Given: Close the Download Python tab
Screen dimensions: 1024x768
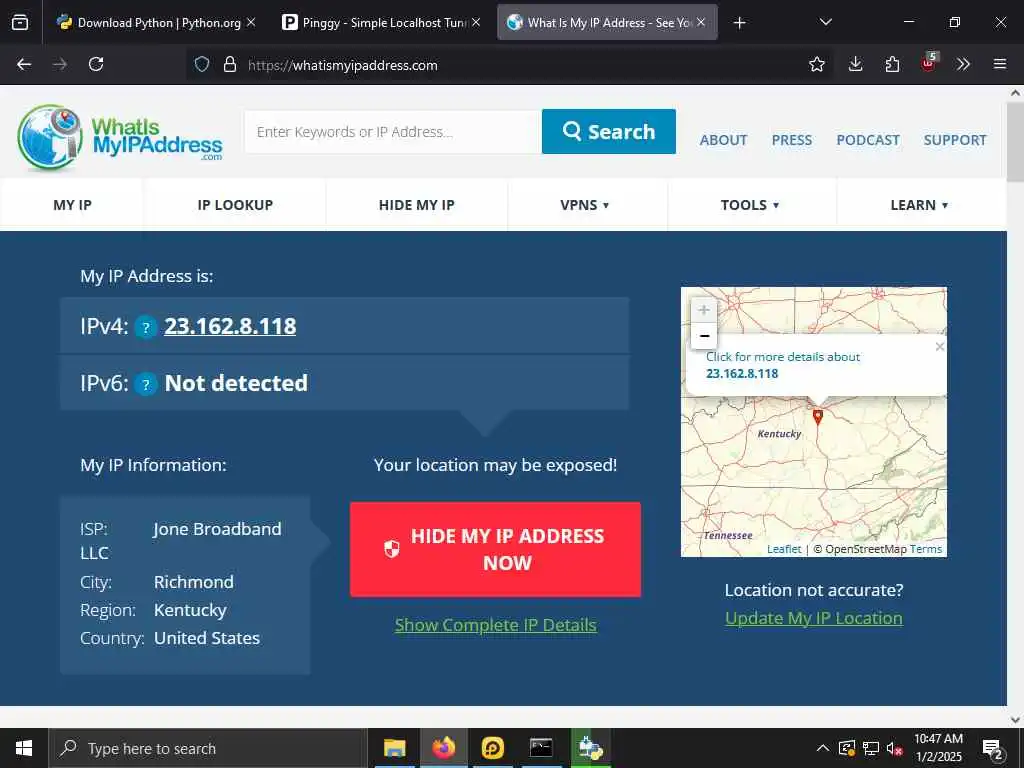Looking at the screenshot, I should coord(251,22).
